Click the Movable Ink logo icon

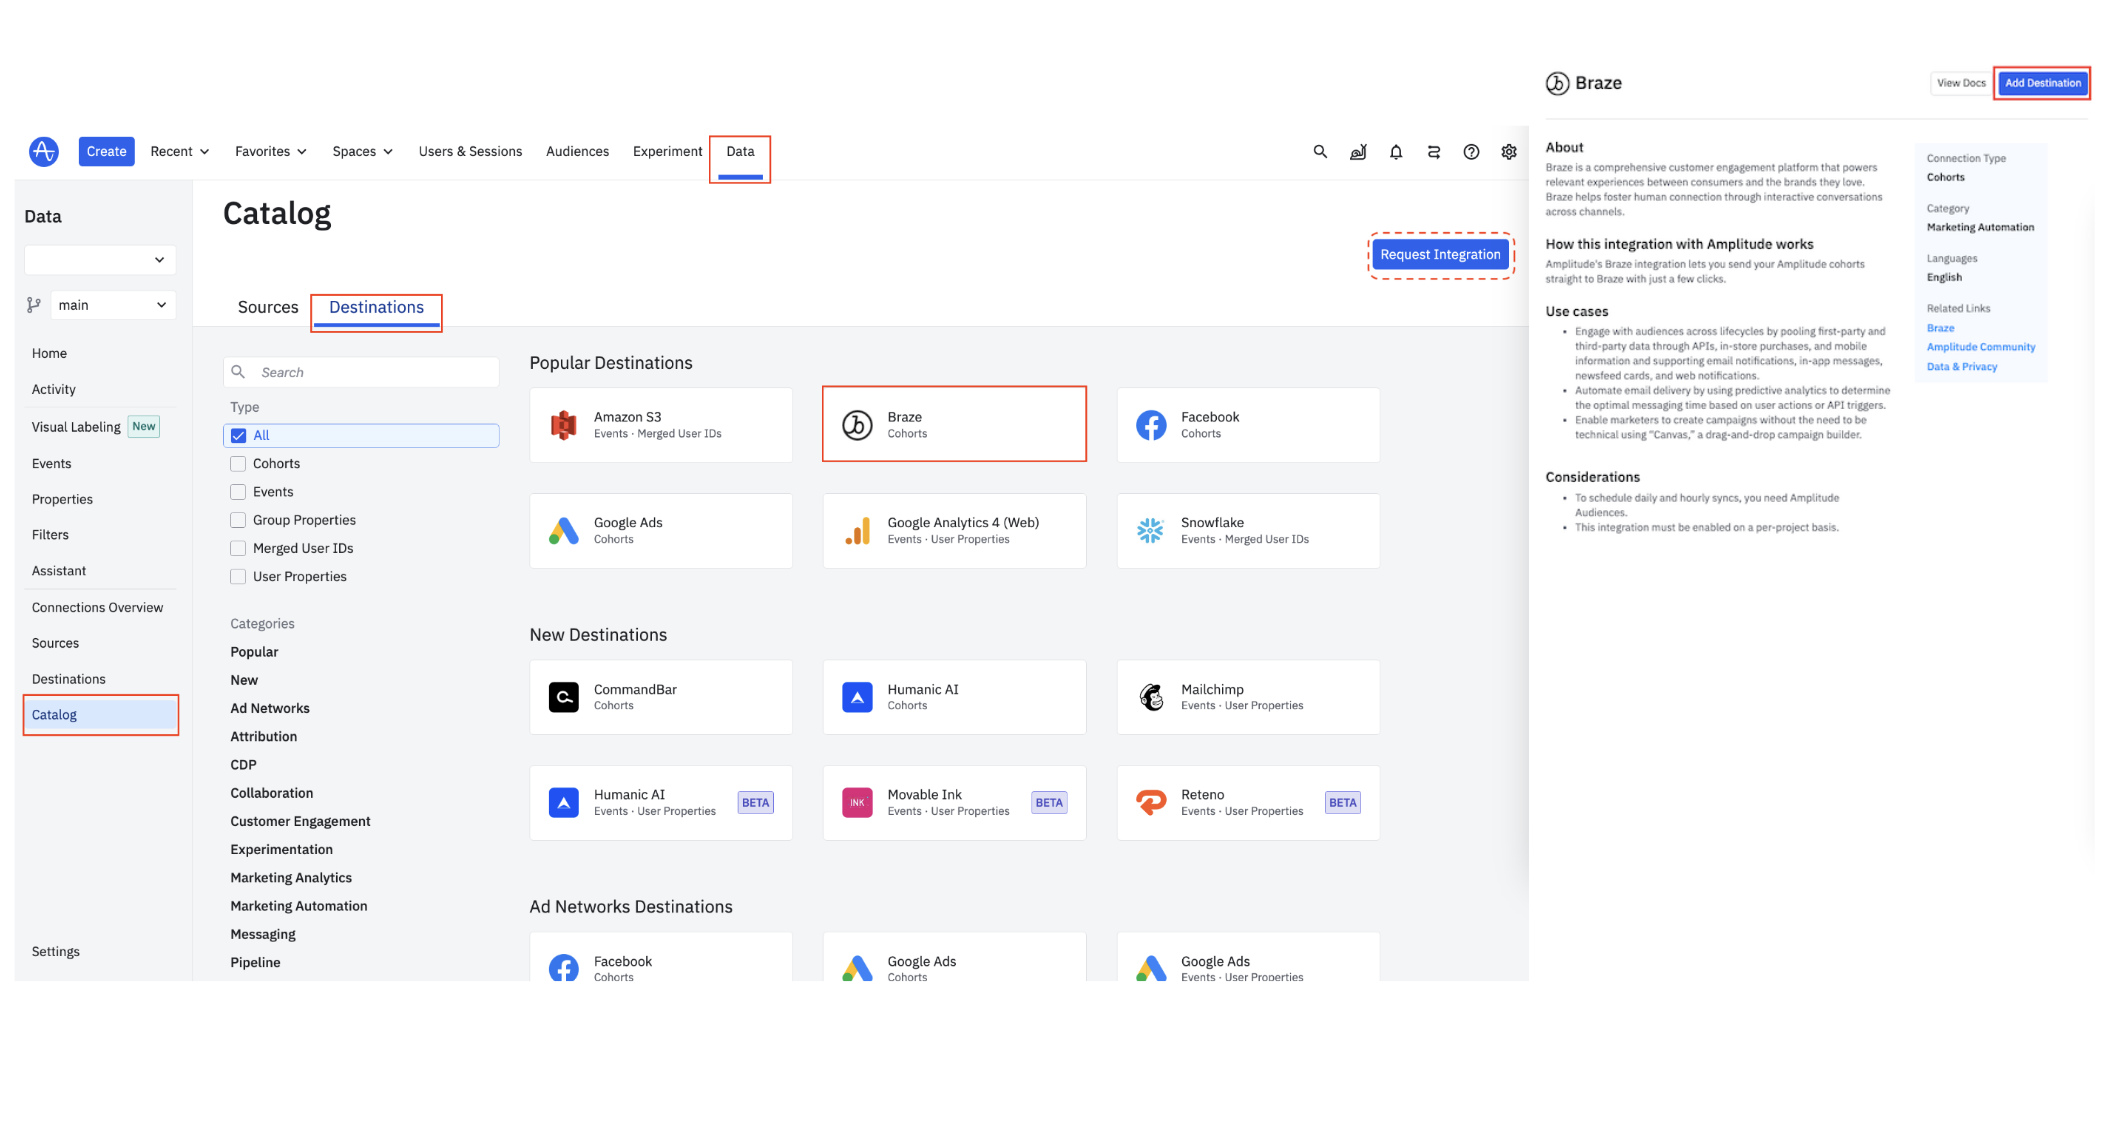pos(857,802)
